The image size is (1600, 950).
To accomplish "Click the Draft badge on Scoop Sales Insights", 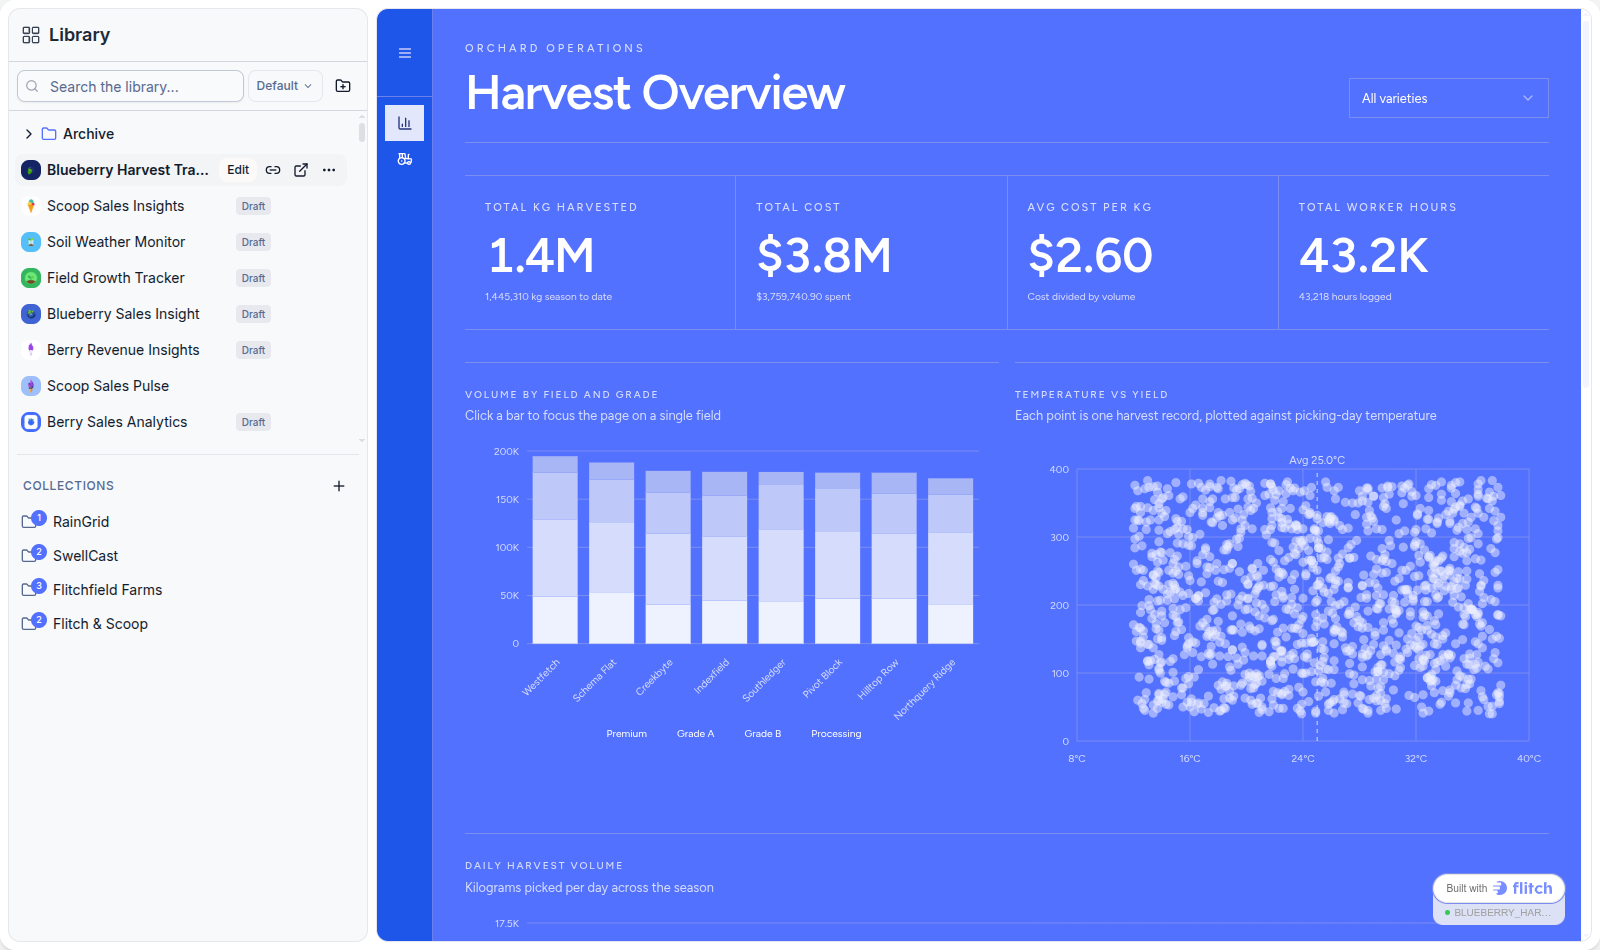I will pos(253,206).
